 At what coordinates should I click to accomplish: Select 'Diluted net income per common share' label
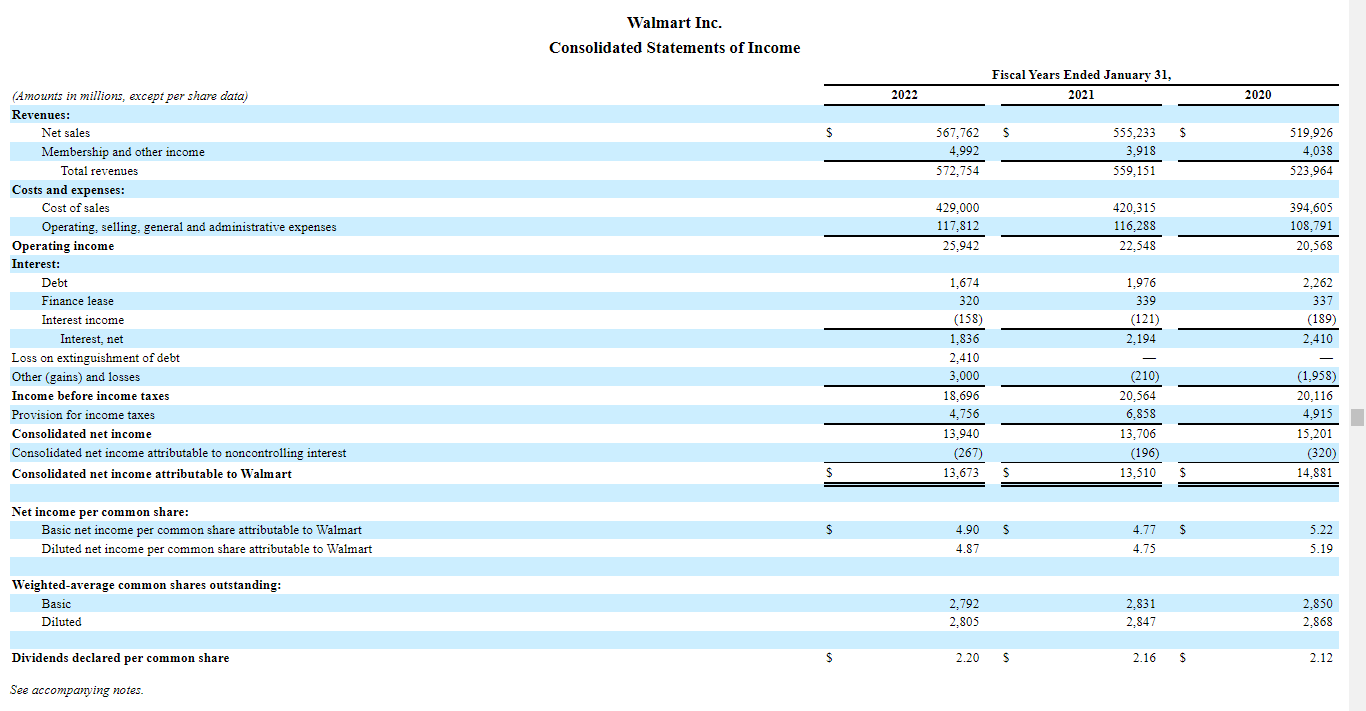coord(206,549)
